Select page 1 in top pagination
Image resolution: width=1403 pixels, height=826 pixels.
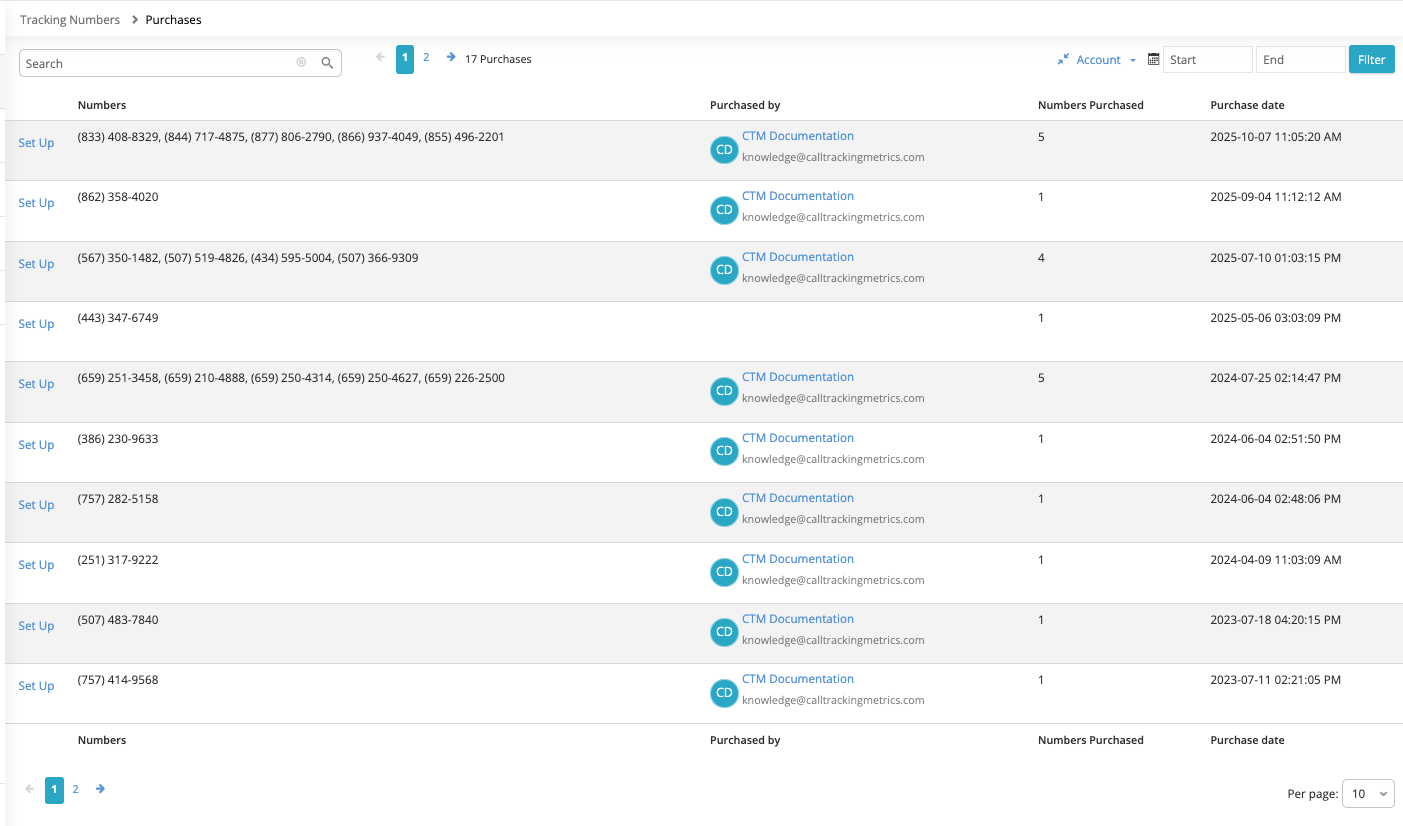pos(405,59)
